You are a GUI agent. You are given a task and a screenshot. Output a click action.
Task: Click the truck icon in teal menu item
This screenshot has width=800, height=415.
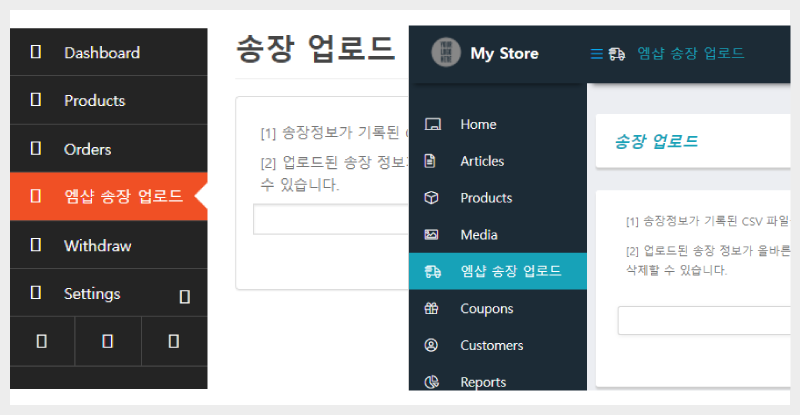[433, 271]
